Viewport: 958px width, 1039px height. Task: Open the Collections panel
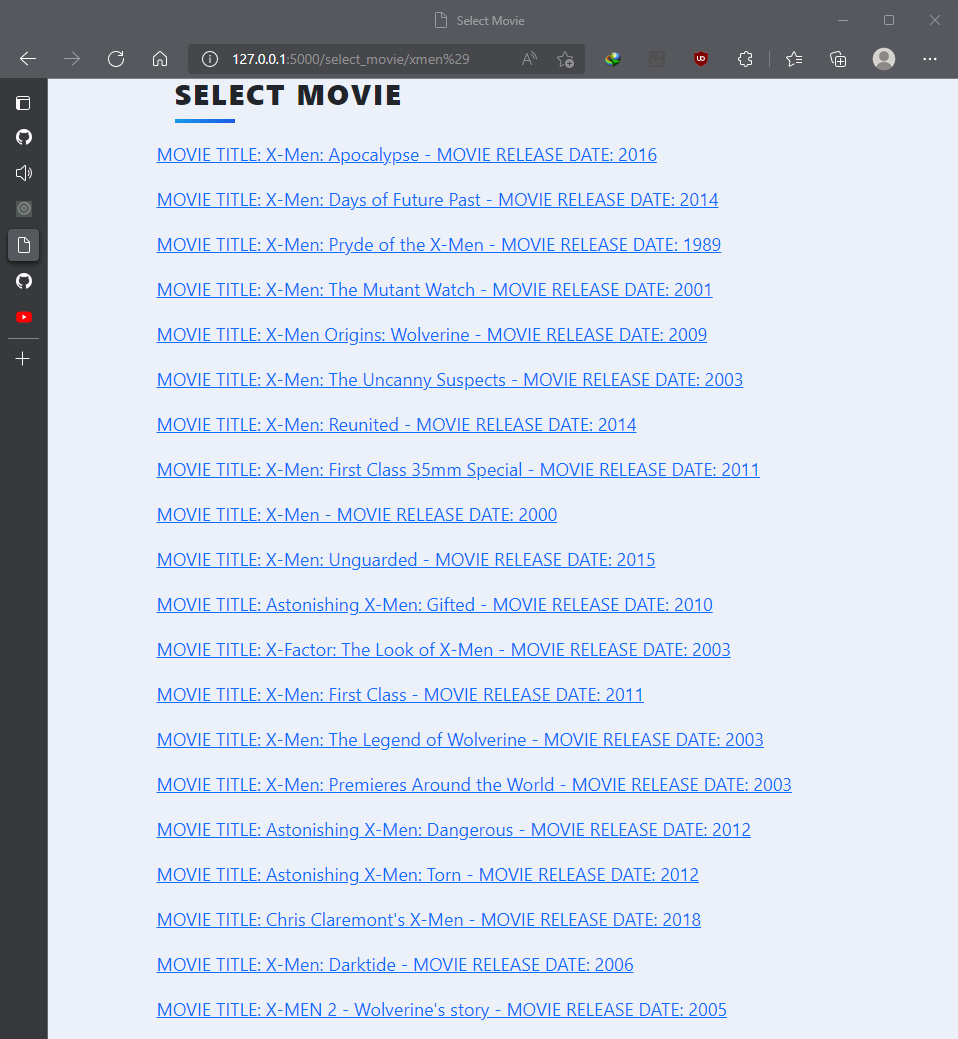click(x=838, y=59)
